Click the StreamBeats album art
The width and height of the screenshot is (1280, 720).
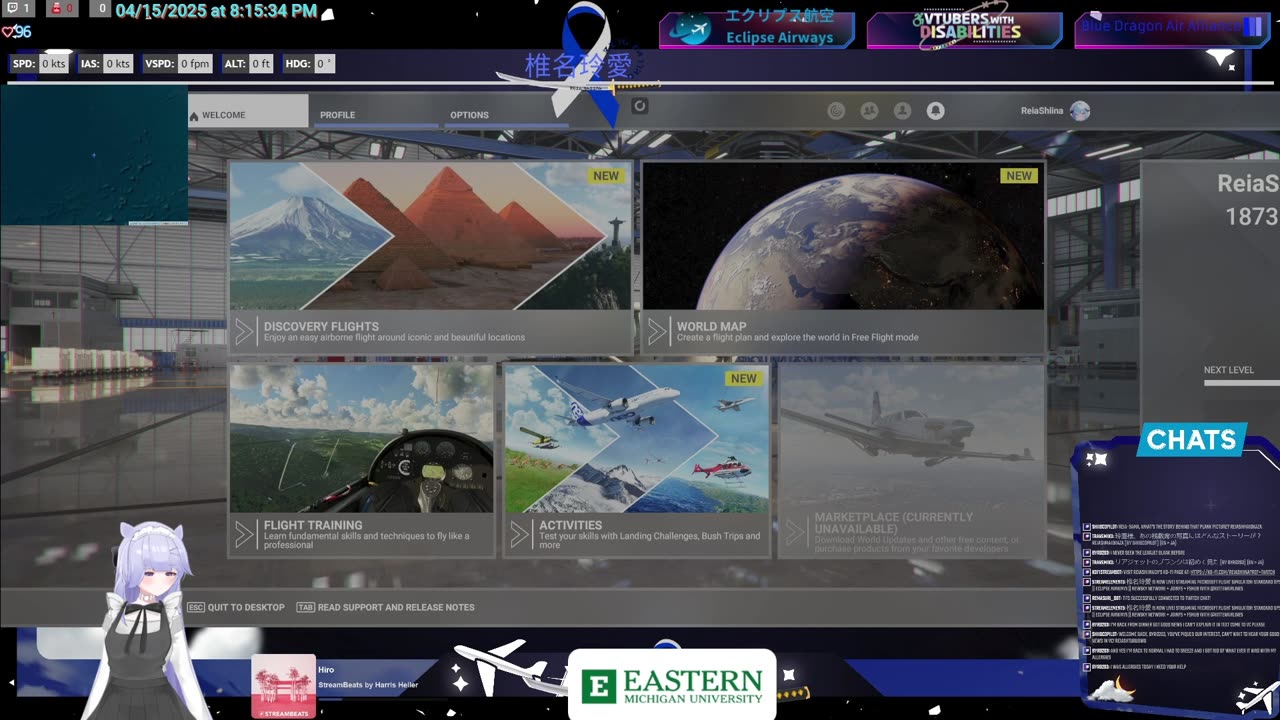283,686
